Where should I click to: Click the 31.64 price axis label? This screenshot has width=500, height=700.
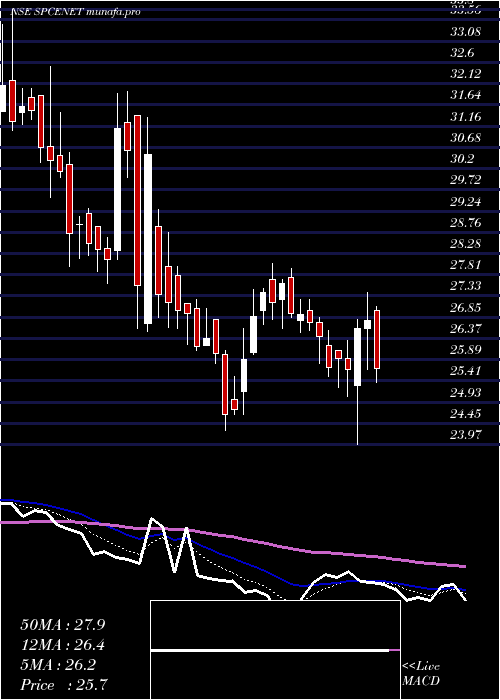(x=466, y=95)
